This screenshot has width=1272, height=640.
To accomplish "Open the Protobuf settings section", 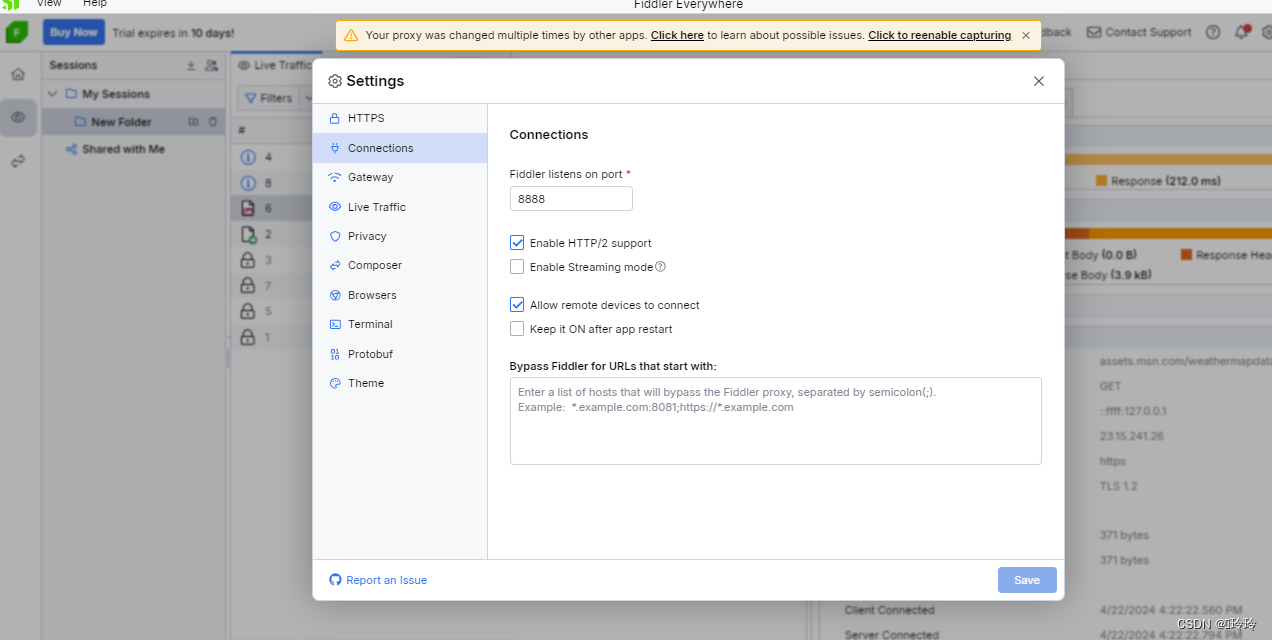I will click(399, 354).
